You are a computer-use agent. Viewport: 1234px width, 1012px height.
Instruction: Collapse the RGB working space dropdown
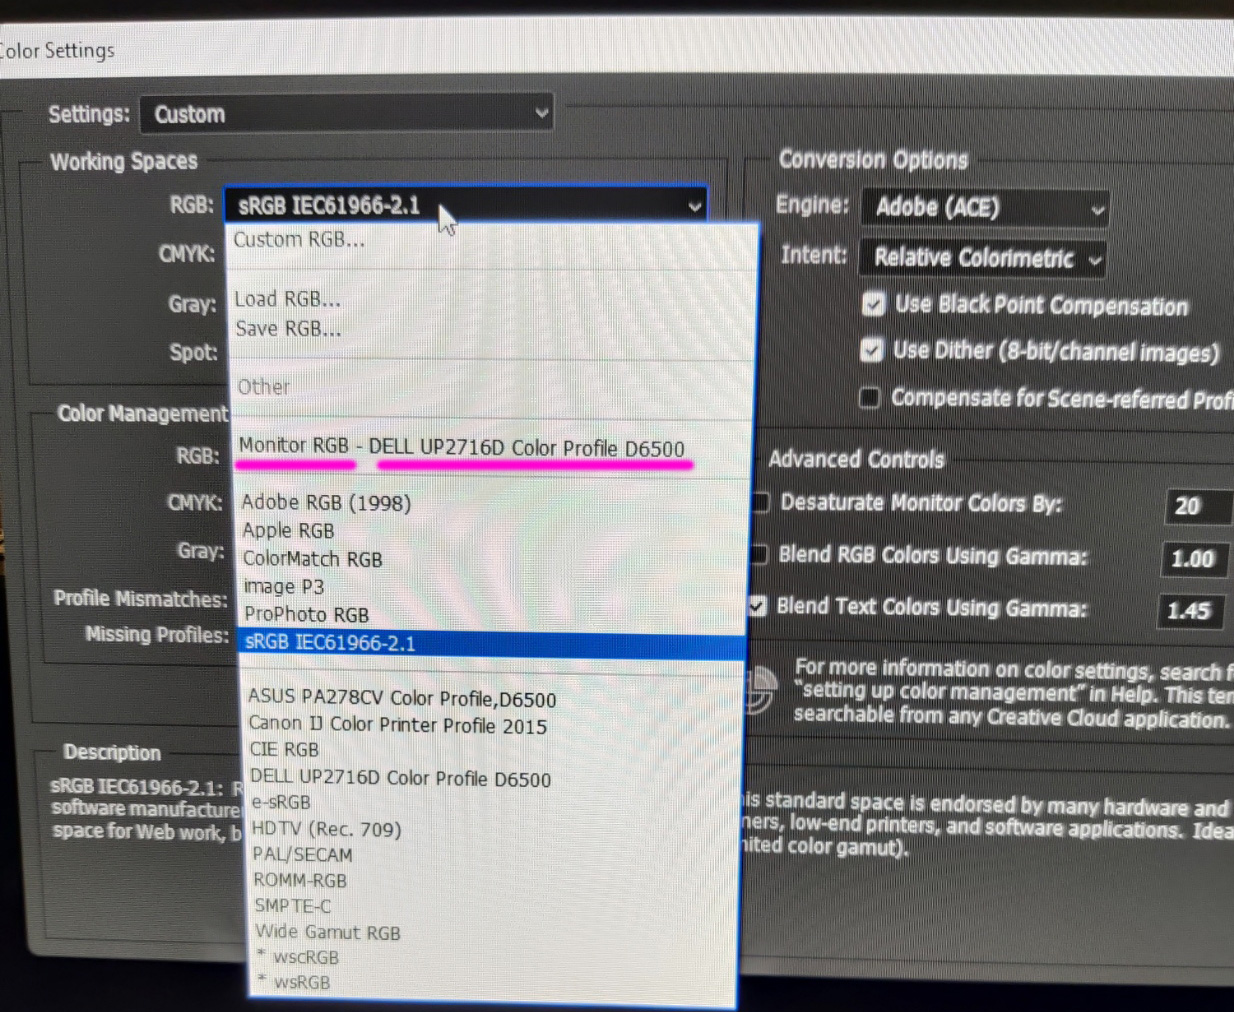[466, 205]
